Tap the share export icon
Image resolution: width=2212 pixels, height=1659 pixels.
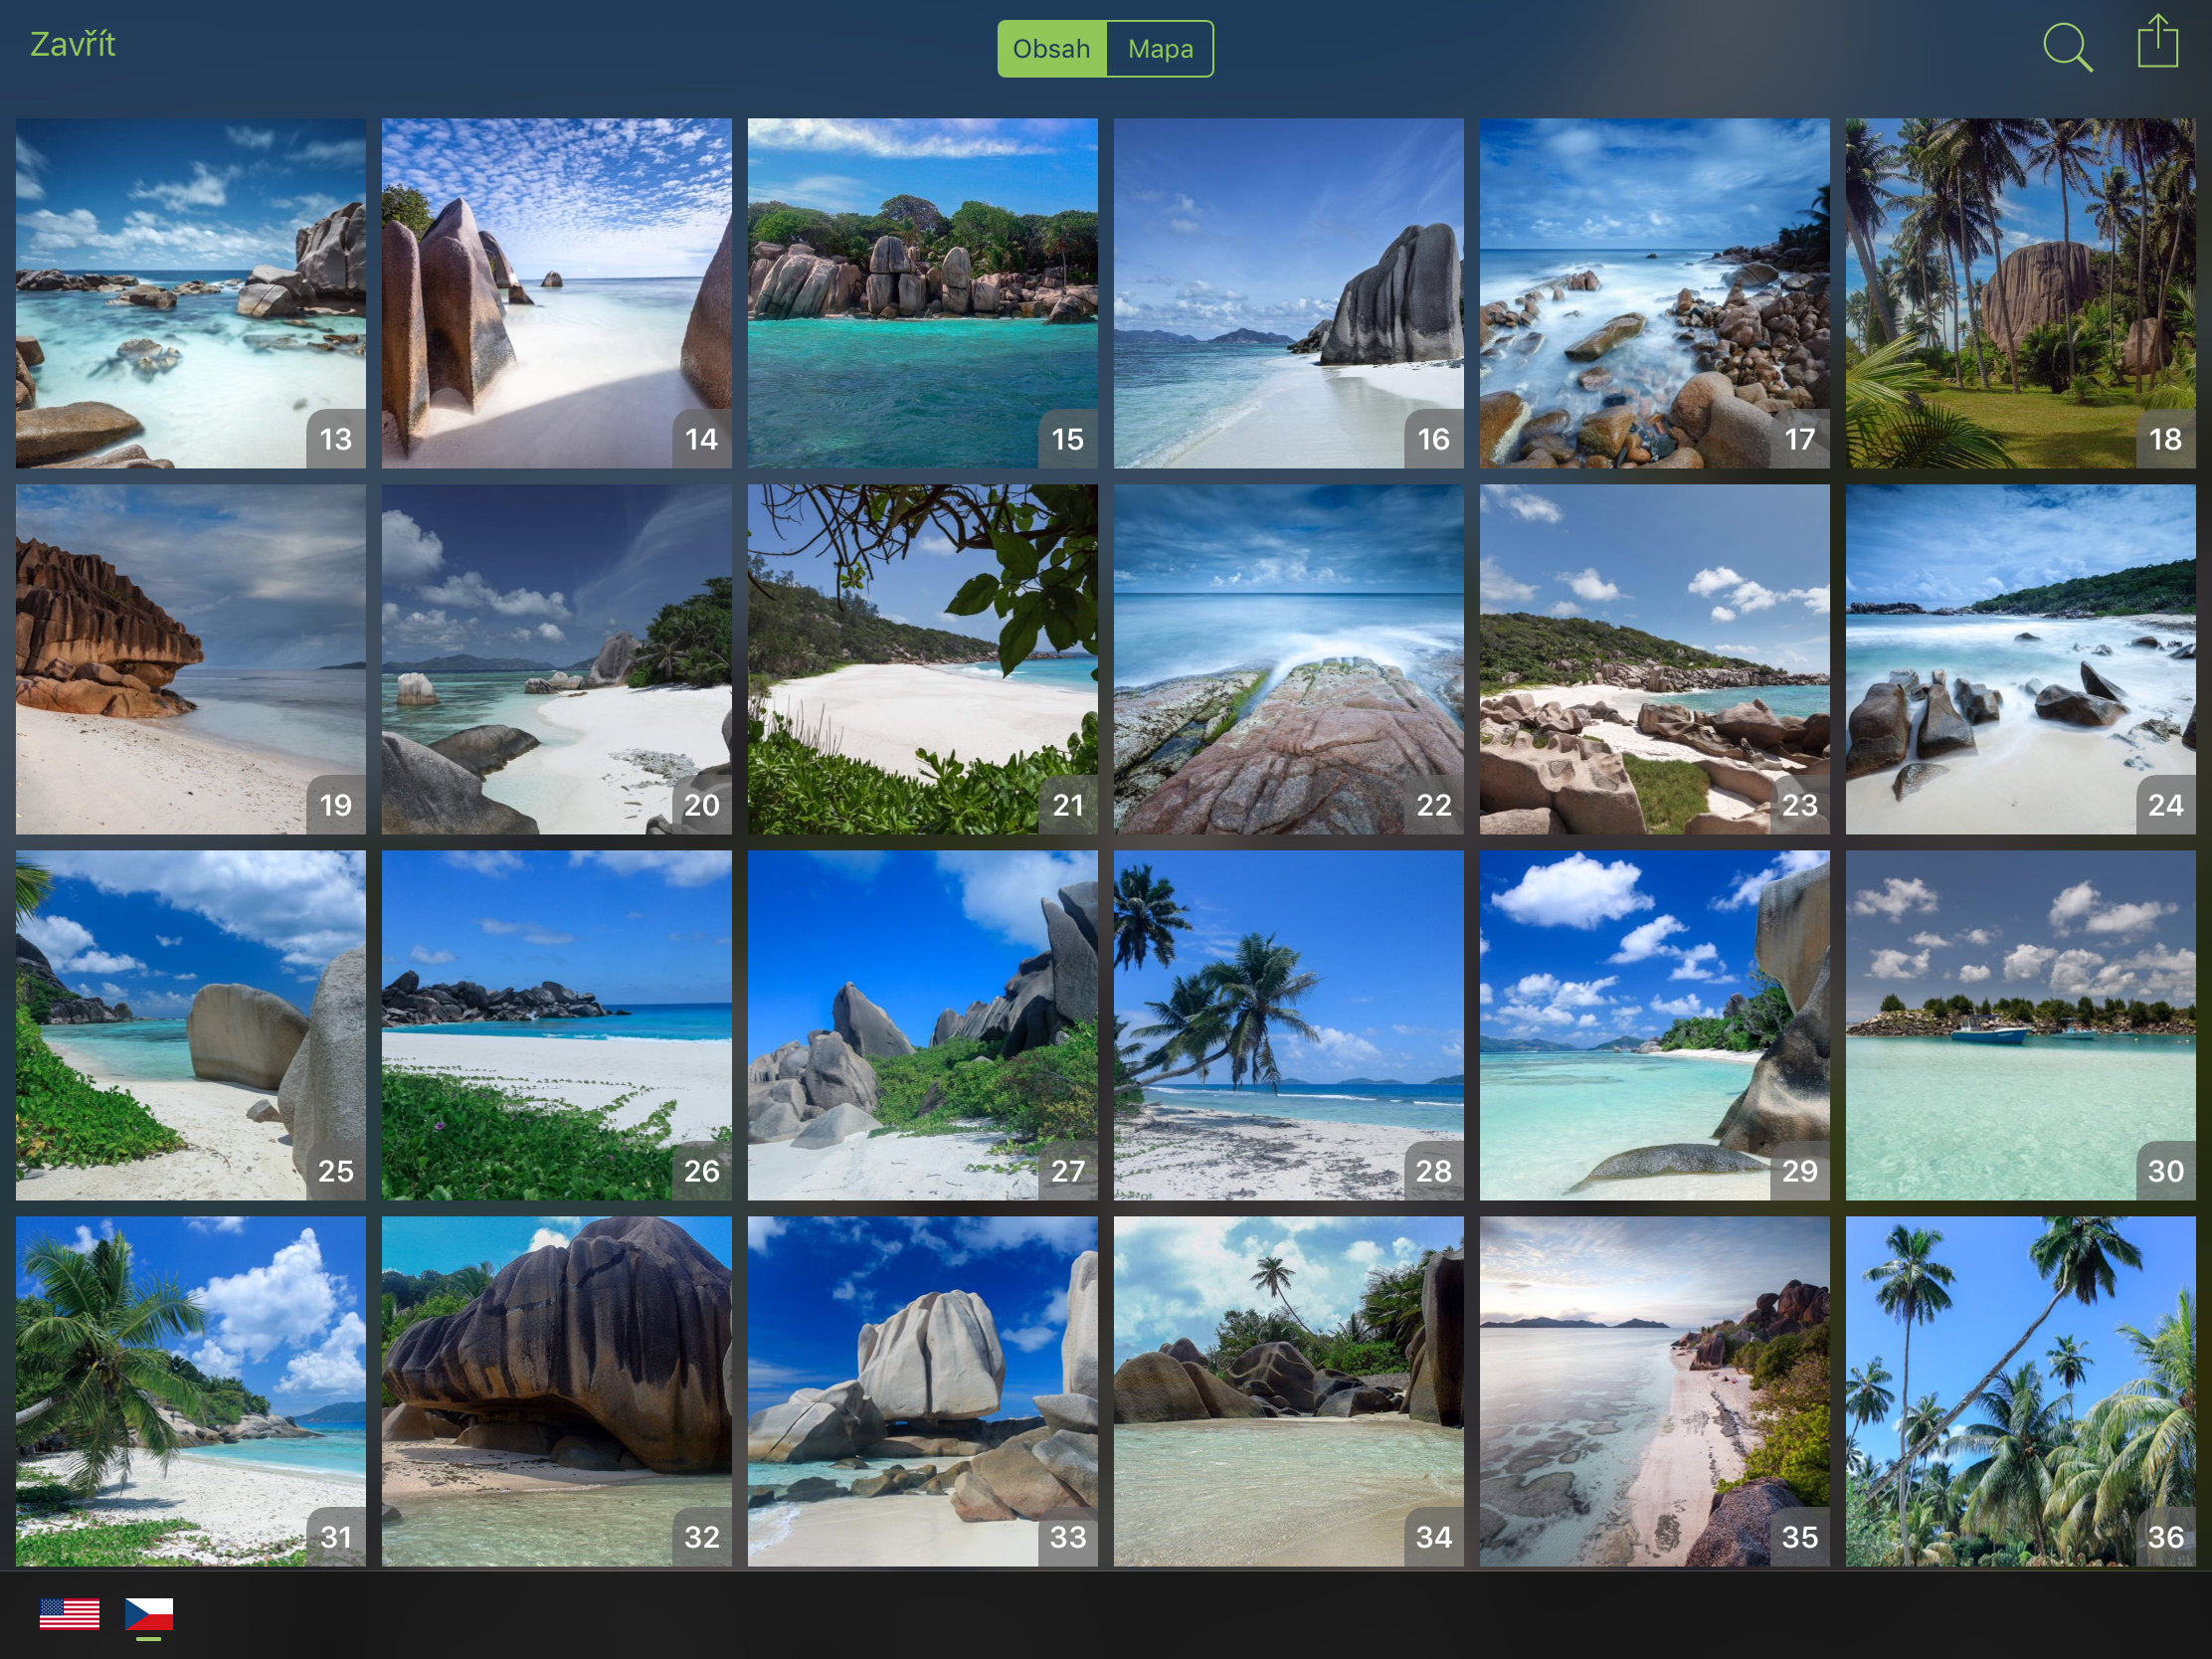[x=2157, y=42]
